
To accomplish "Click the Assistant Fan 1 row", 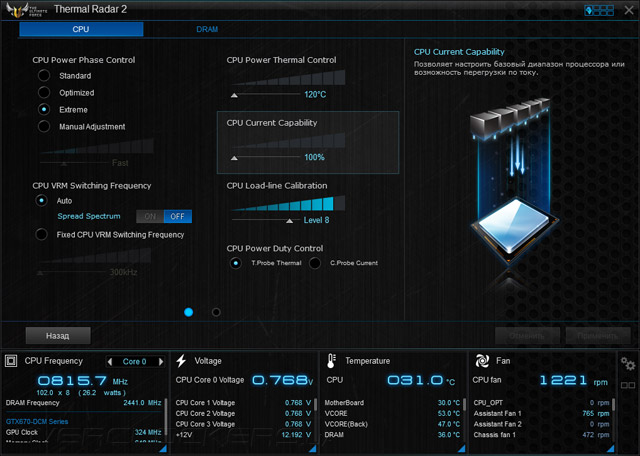I will point(541,414).
